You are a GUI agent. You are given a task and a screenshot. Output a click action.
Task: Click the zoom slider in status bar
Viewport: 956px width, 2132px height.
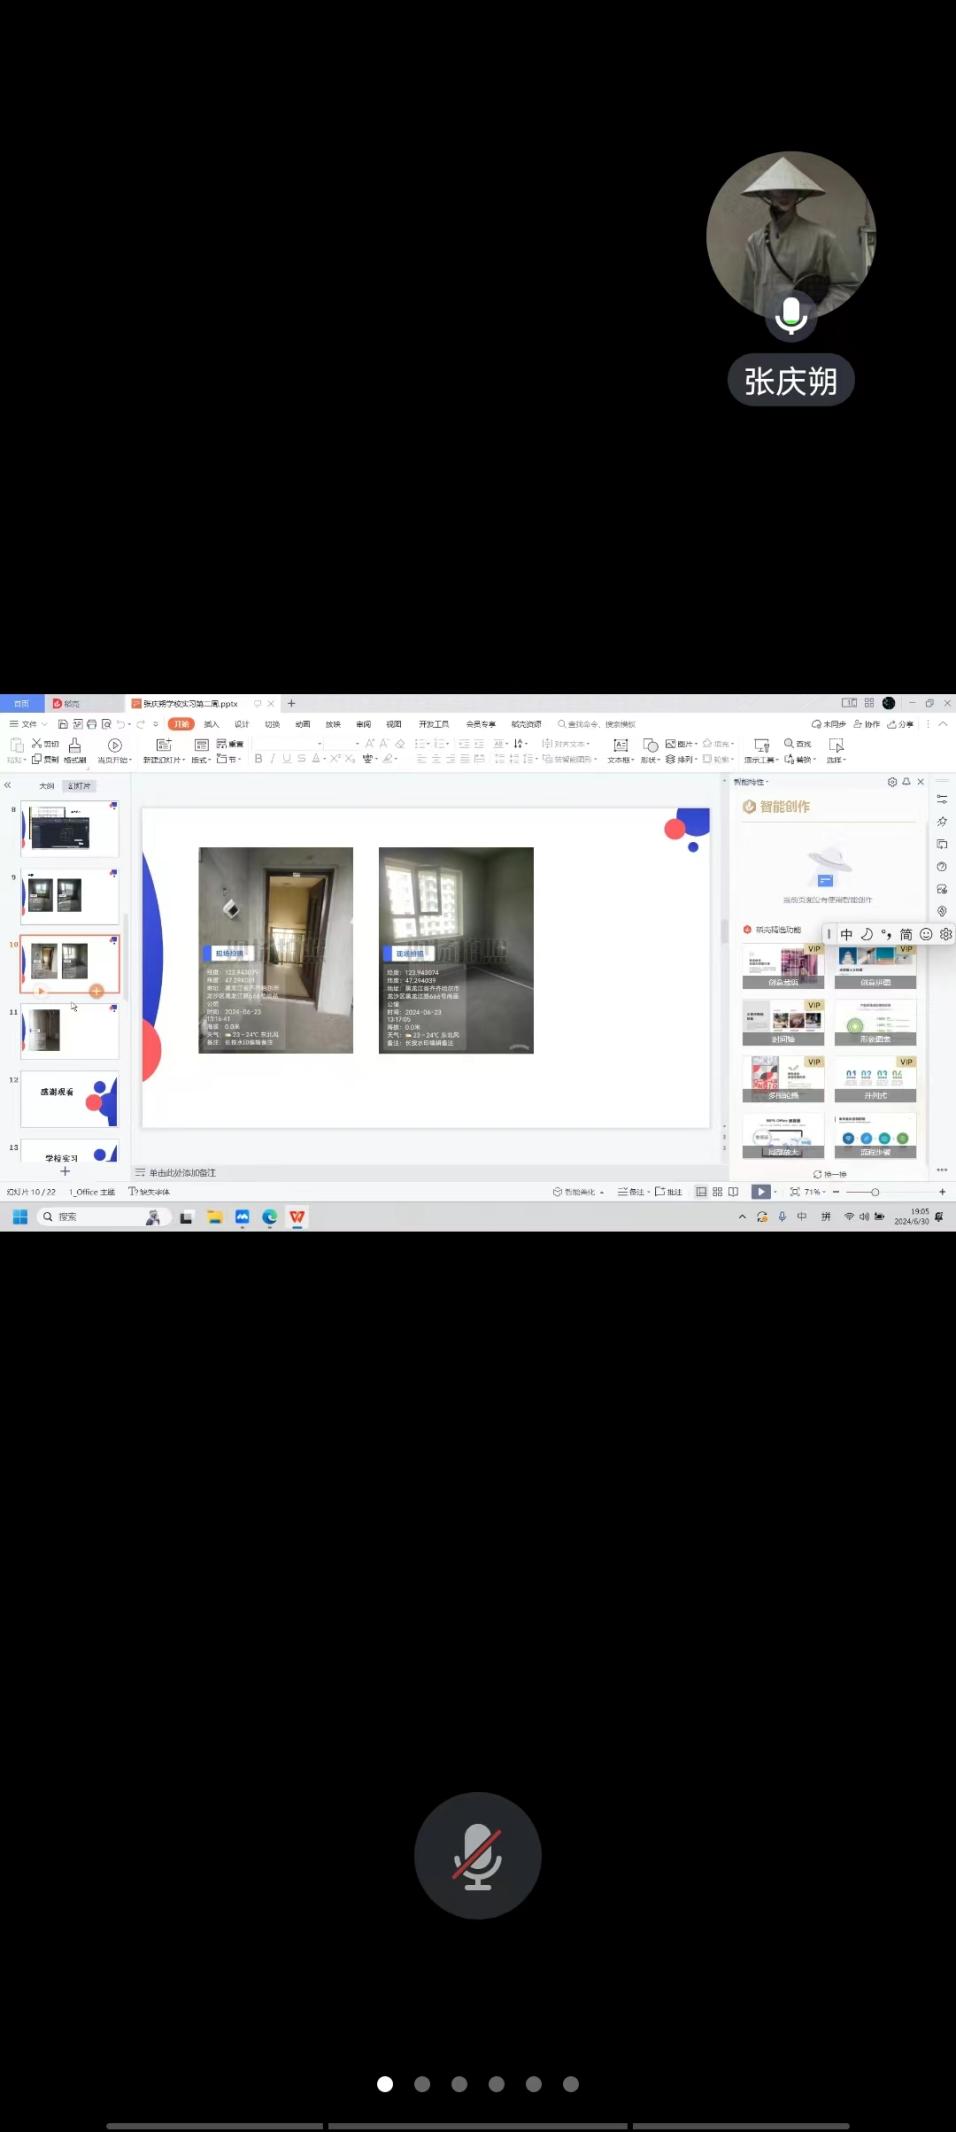(x=875, y=1192)
